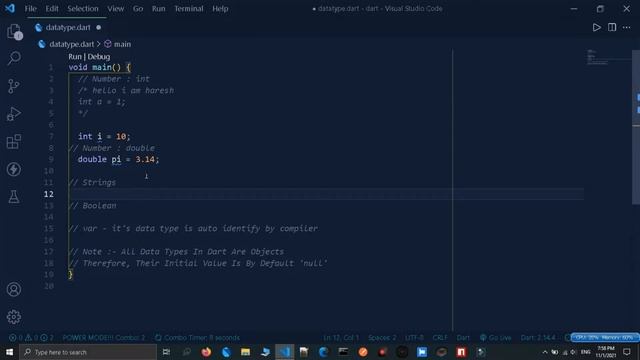Open the Selection menu
The width and height of the screenshot is (640, 360).
point(83,9)
